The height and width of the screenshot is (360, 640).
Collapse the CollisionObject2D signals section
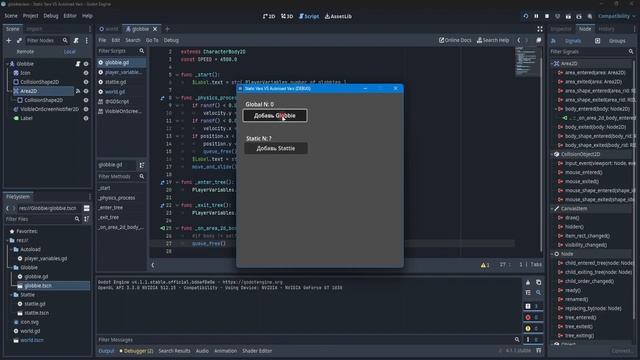coord(552,154)
